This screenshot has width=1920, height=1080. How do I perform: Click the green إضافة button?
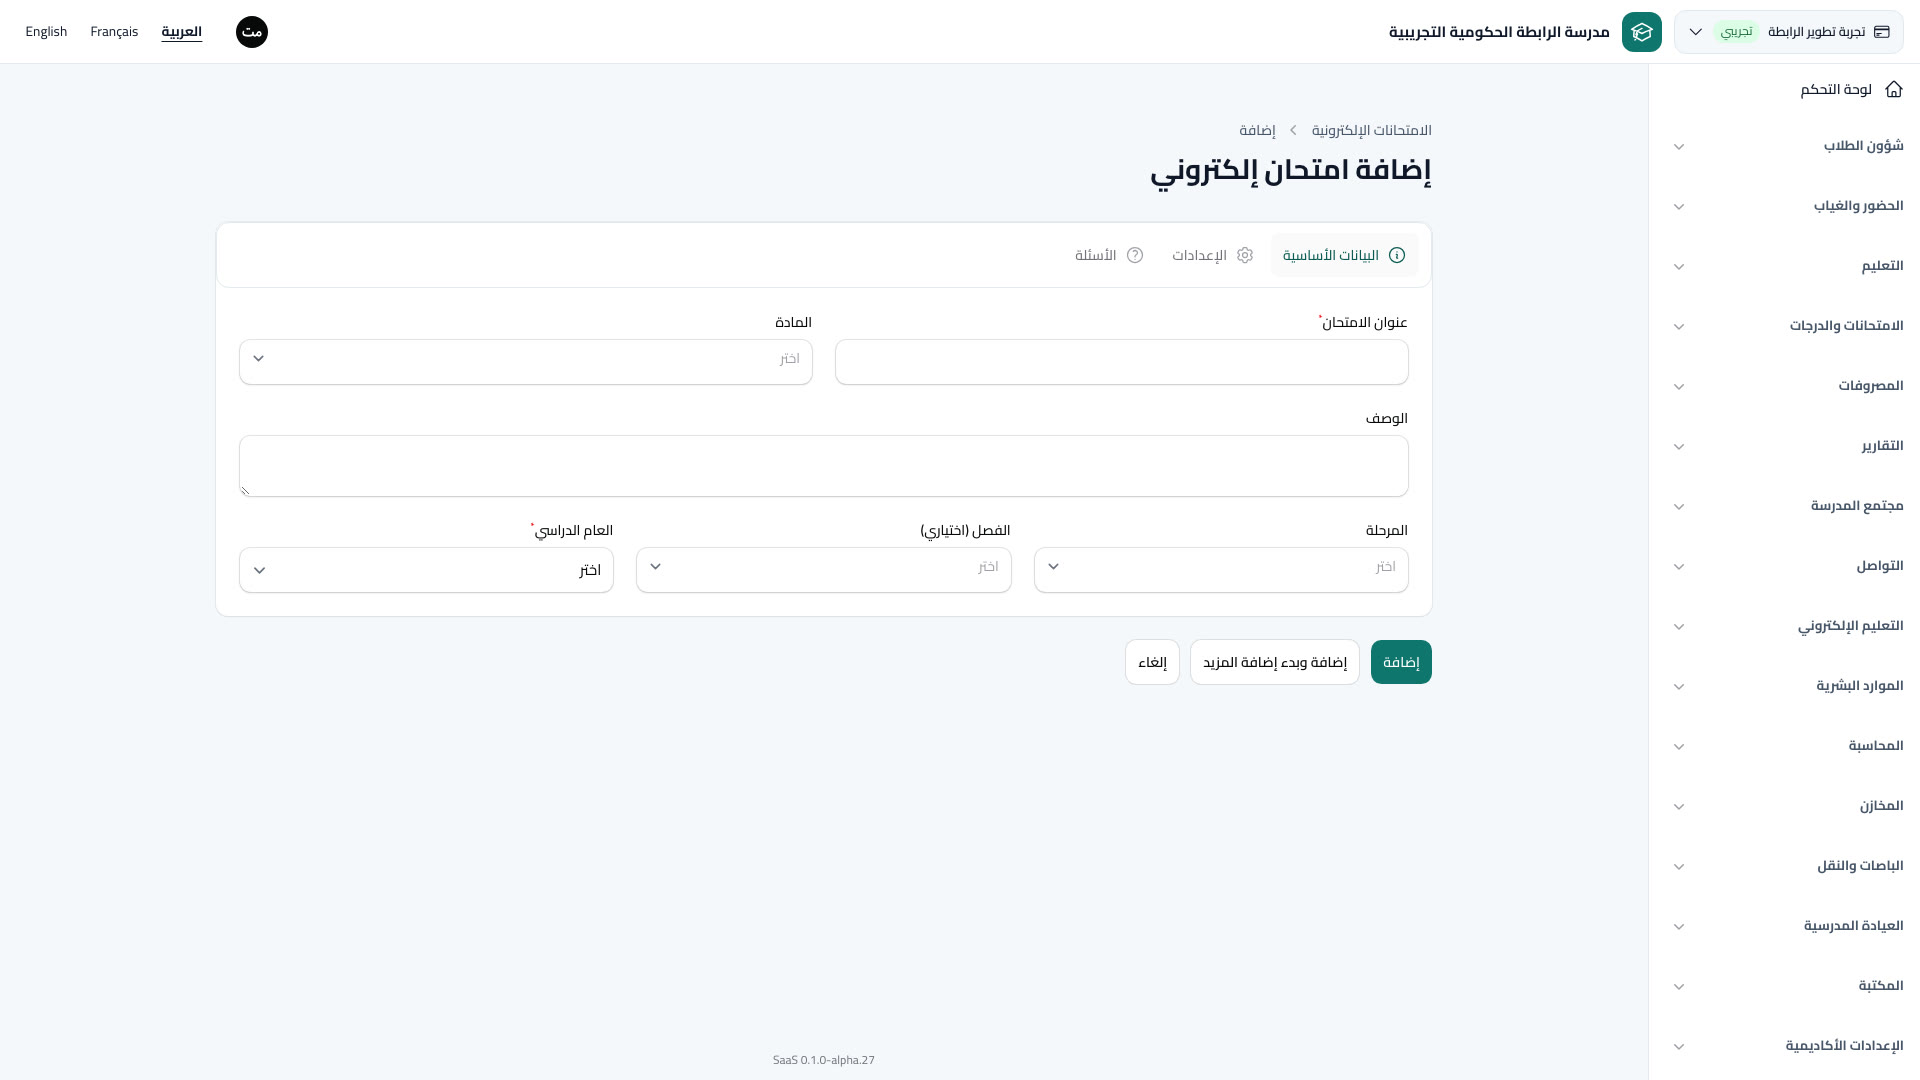pos(1401,662)
